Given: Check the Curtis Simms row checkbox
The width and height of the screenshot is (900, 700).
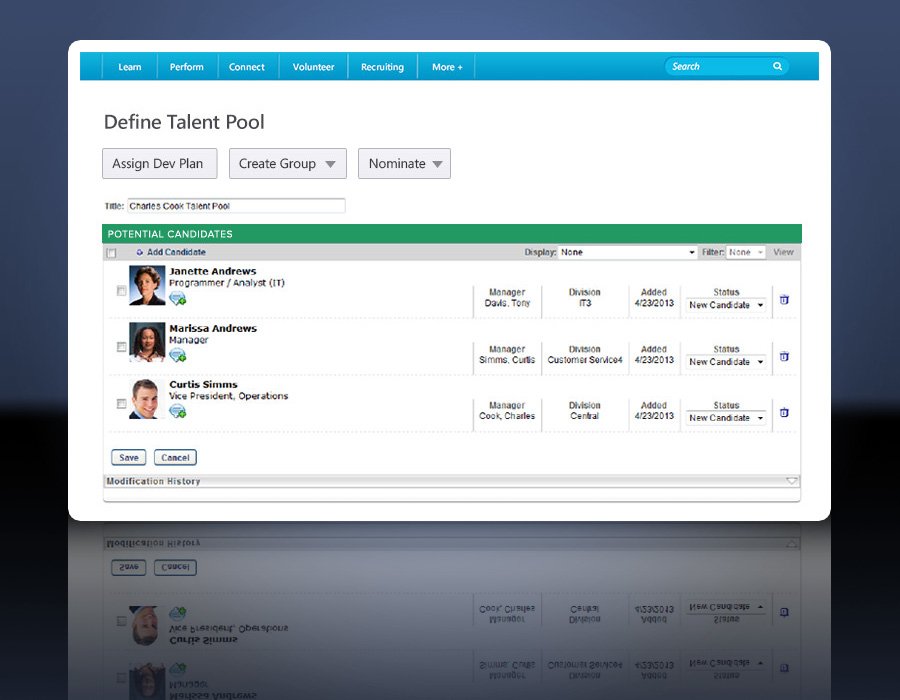Looking at the screenshot, I should (x=121, y=404).
